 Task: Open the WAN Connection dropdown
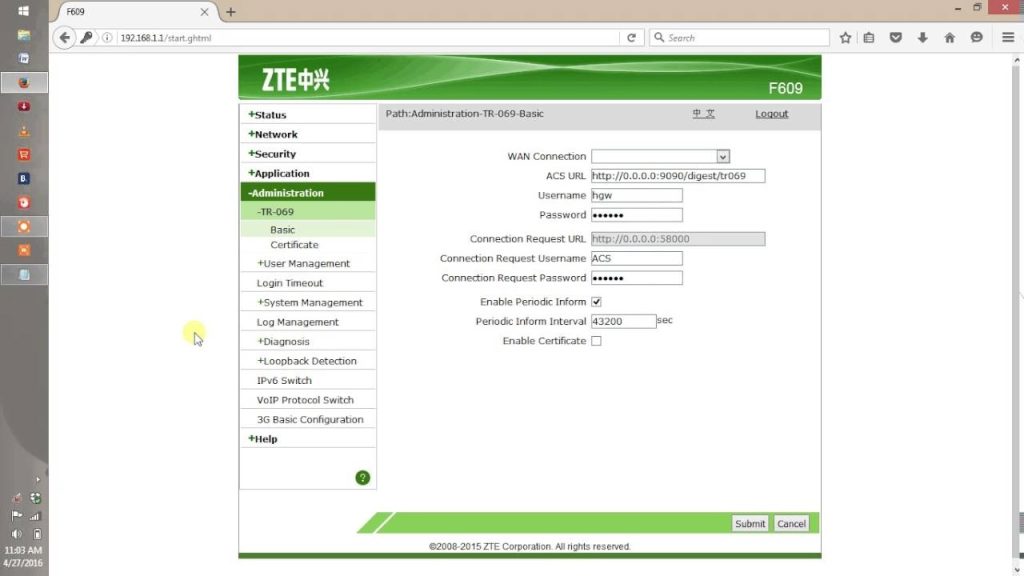pos(723,156)
